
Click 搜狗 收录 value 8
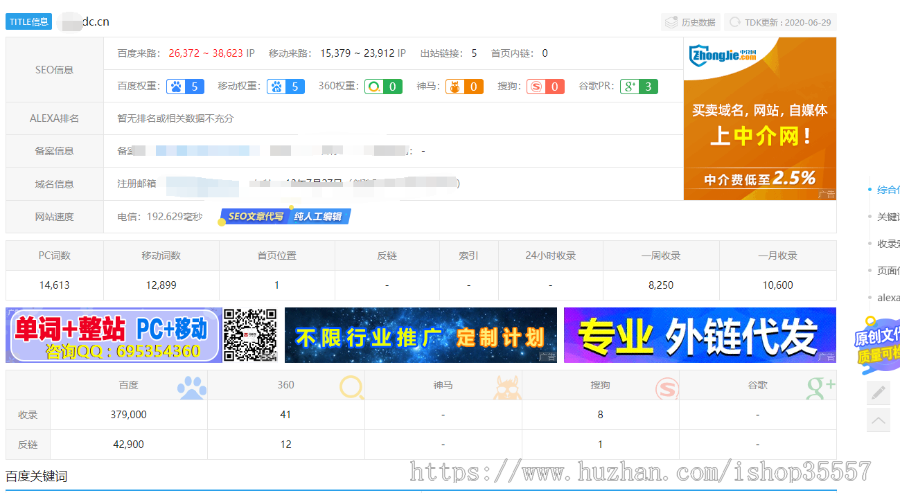pyautogui.click(x=600, y=414)
